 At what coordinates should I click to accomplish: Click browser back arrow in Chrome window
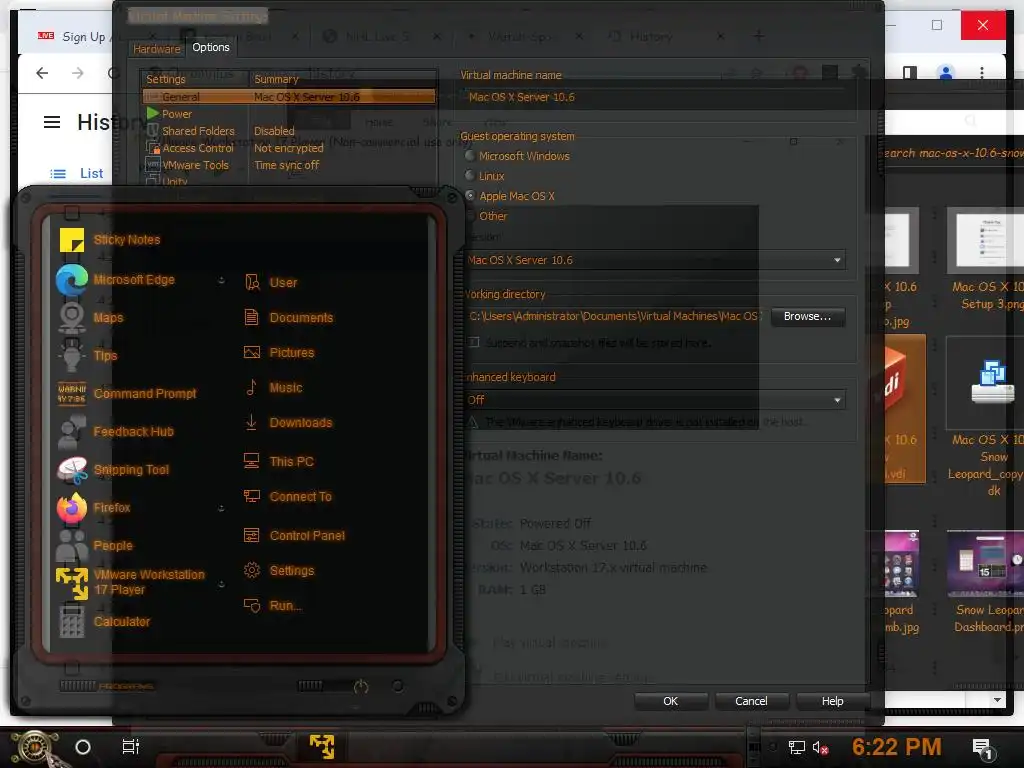[42, 72]
